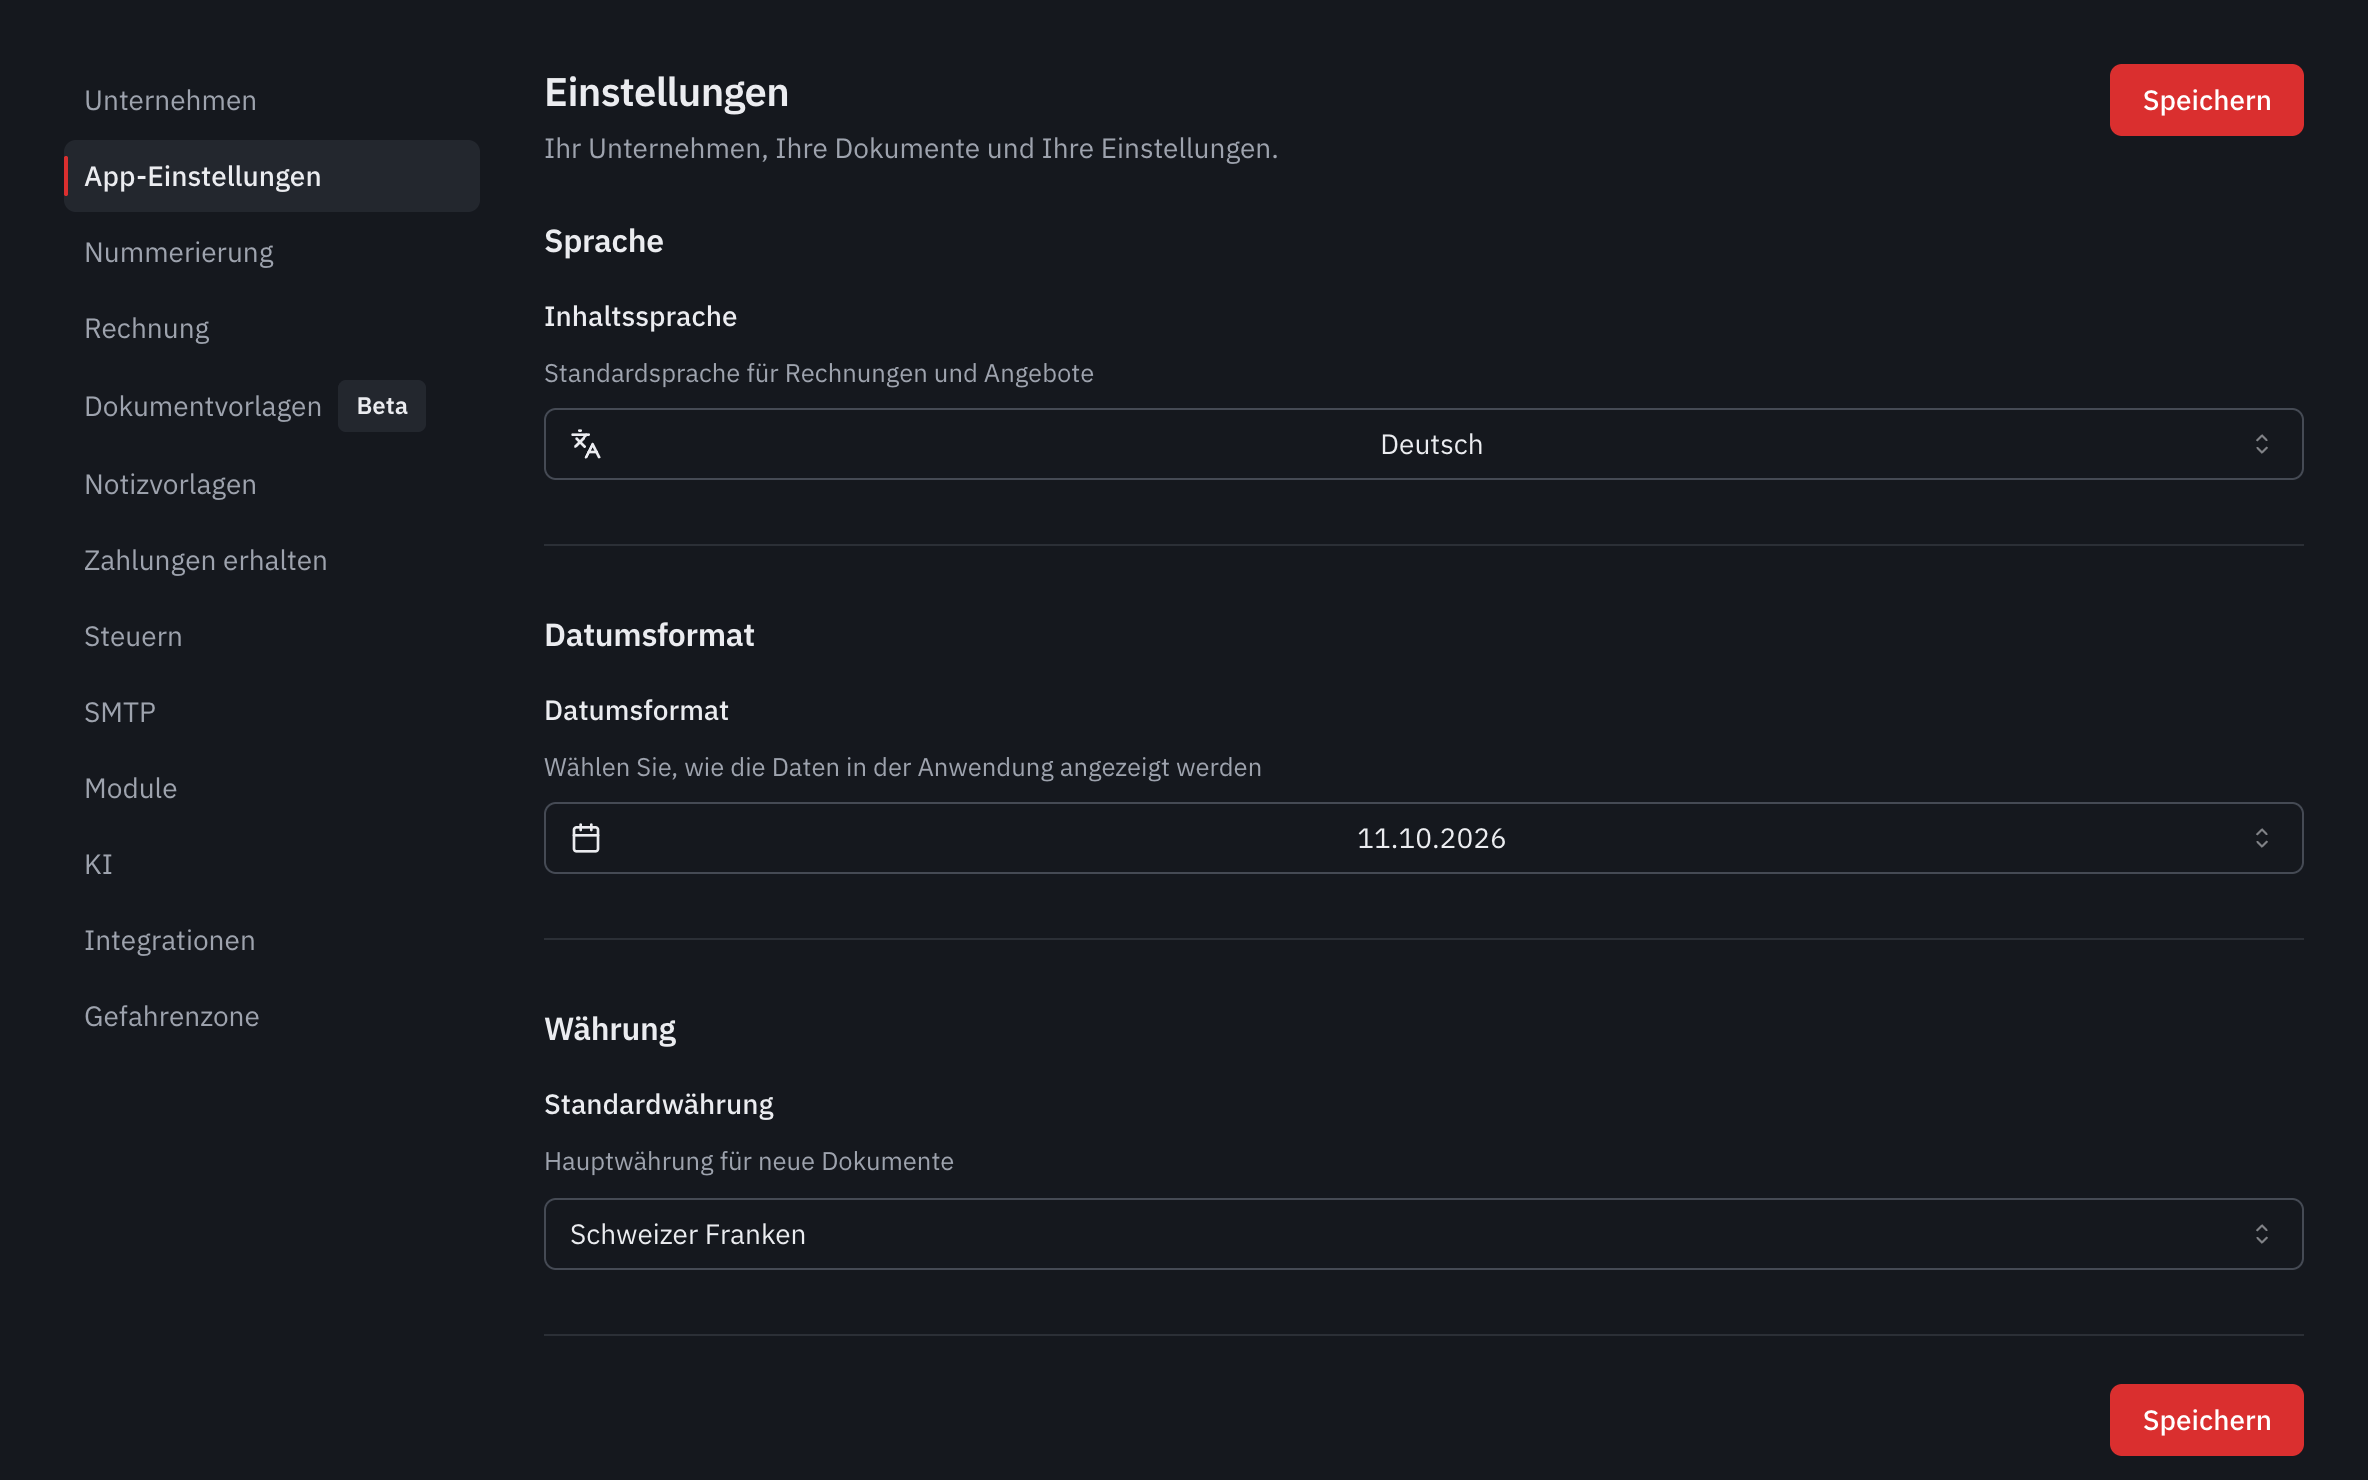Click the top Speichern button
Screen dimensions: 2368x1480
coord(2206,100)
